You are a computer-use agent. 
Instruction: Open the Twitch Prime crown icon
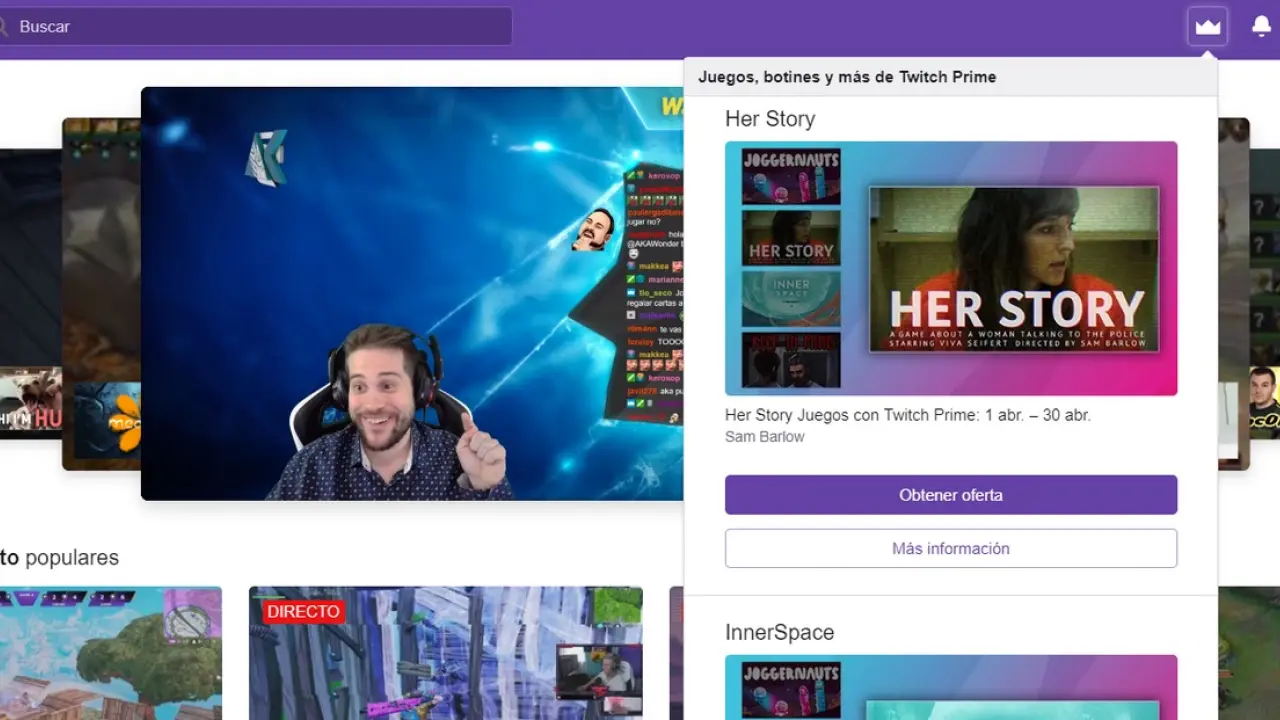(x=1207, y=27)
